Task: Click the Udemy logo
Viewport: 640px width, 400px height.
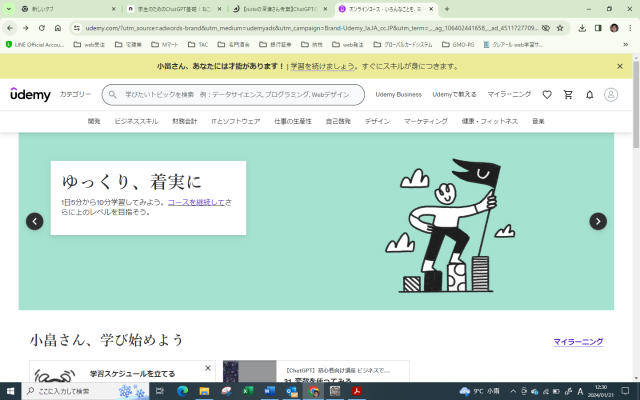Action: tap(30, 95)
